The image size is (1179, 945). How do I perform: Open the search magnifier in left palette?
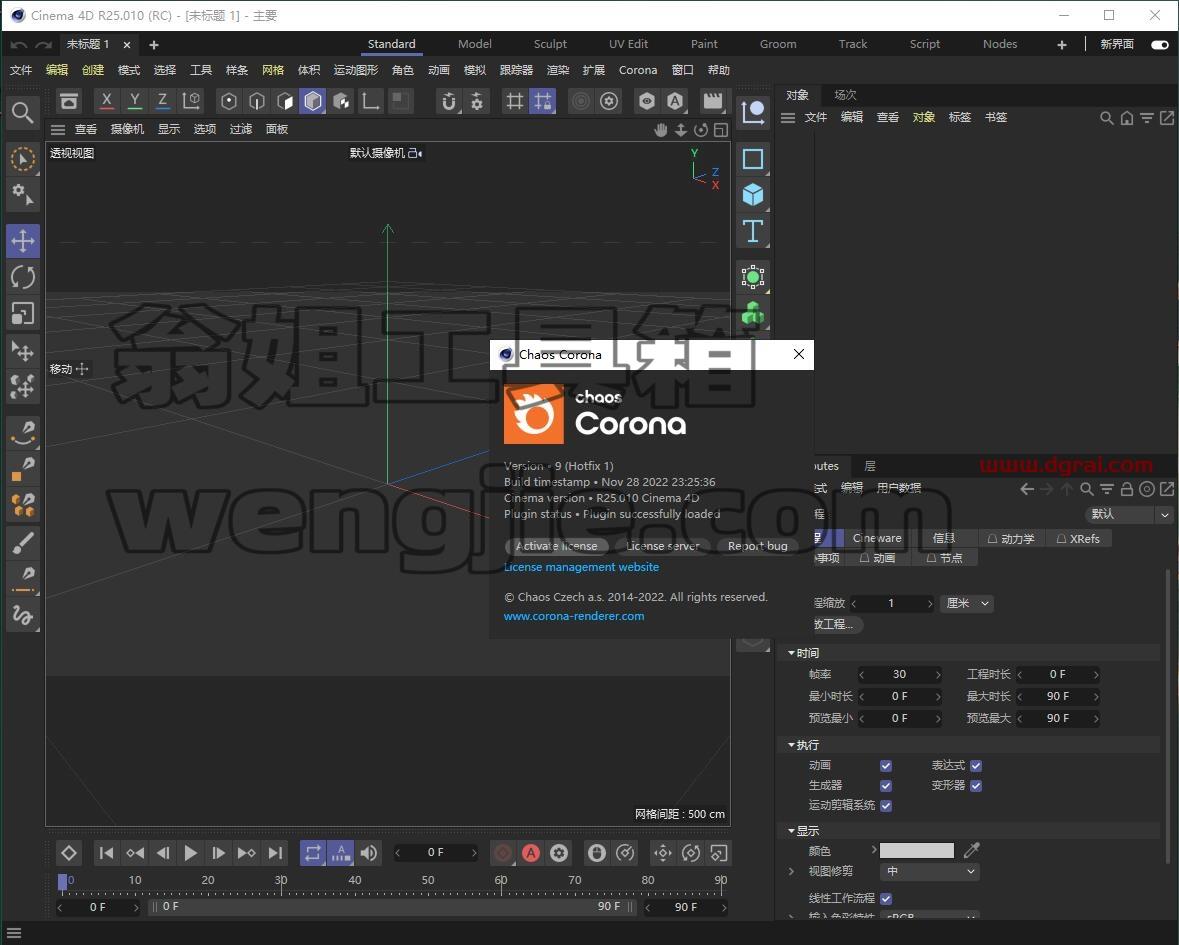coord(23,113)
